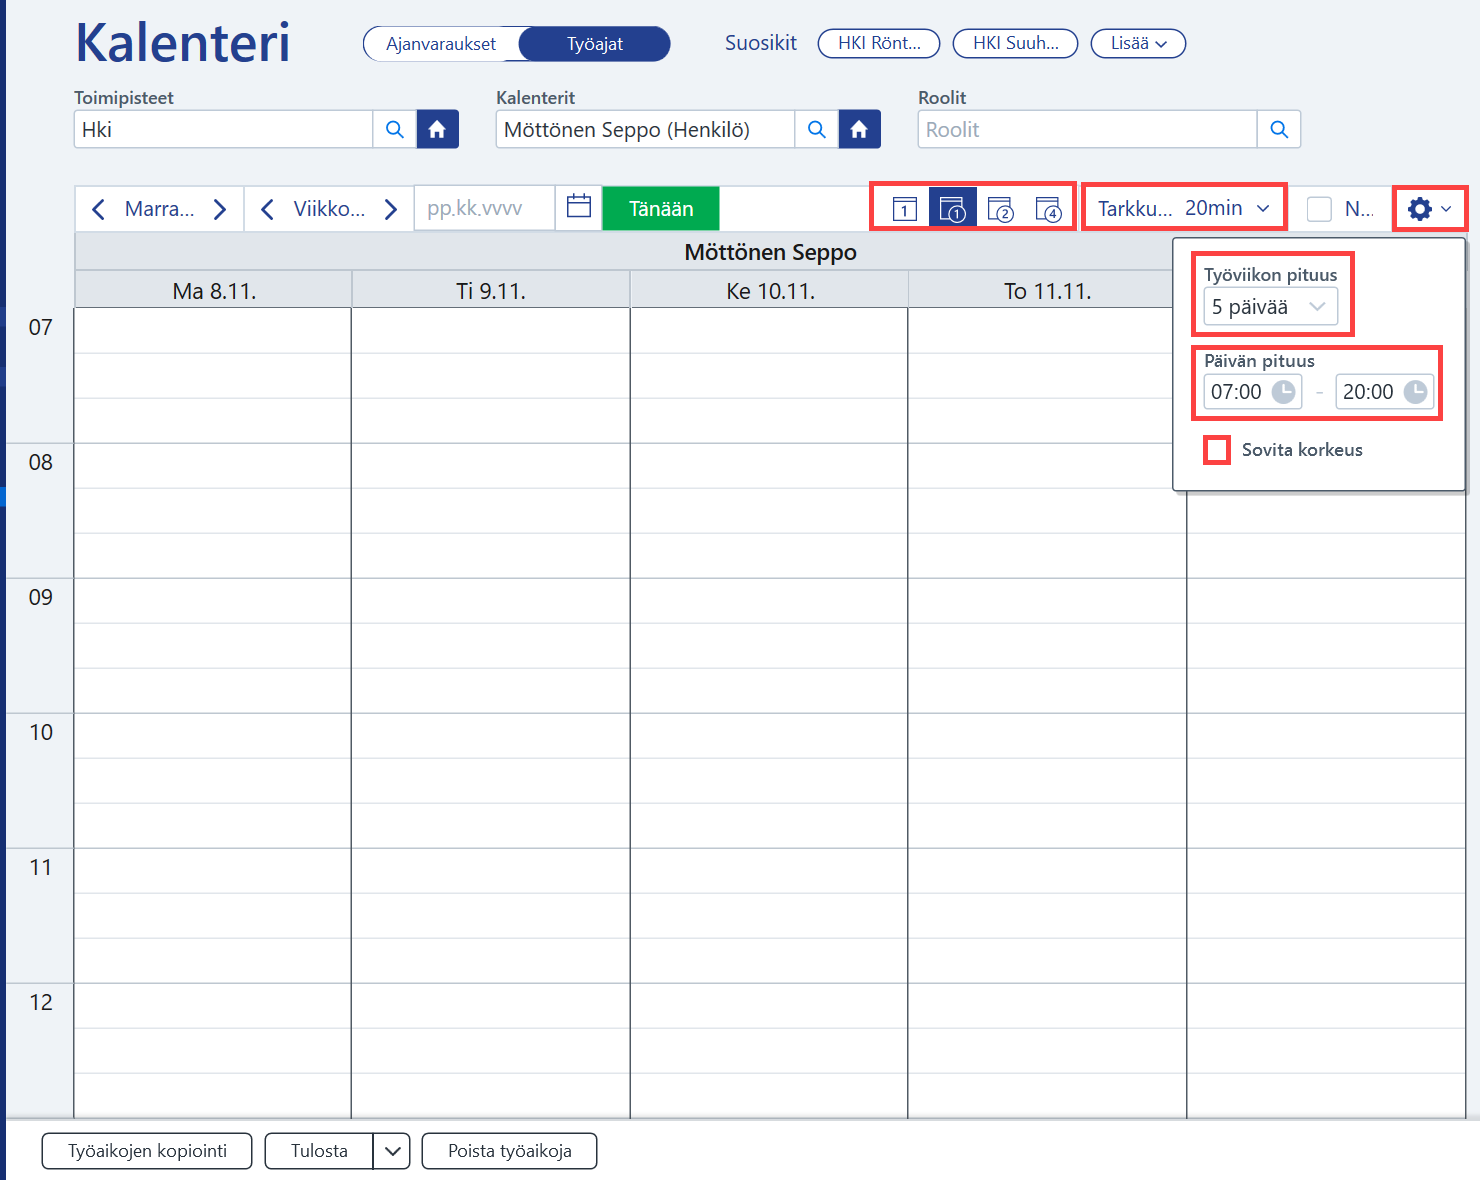
Task: Click the Ti 9.11. column header
Action: click(x=491, y=291)
